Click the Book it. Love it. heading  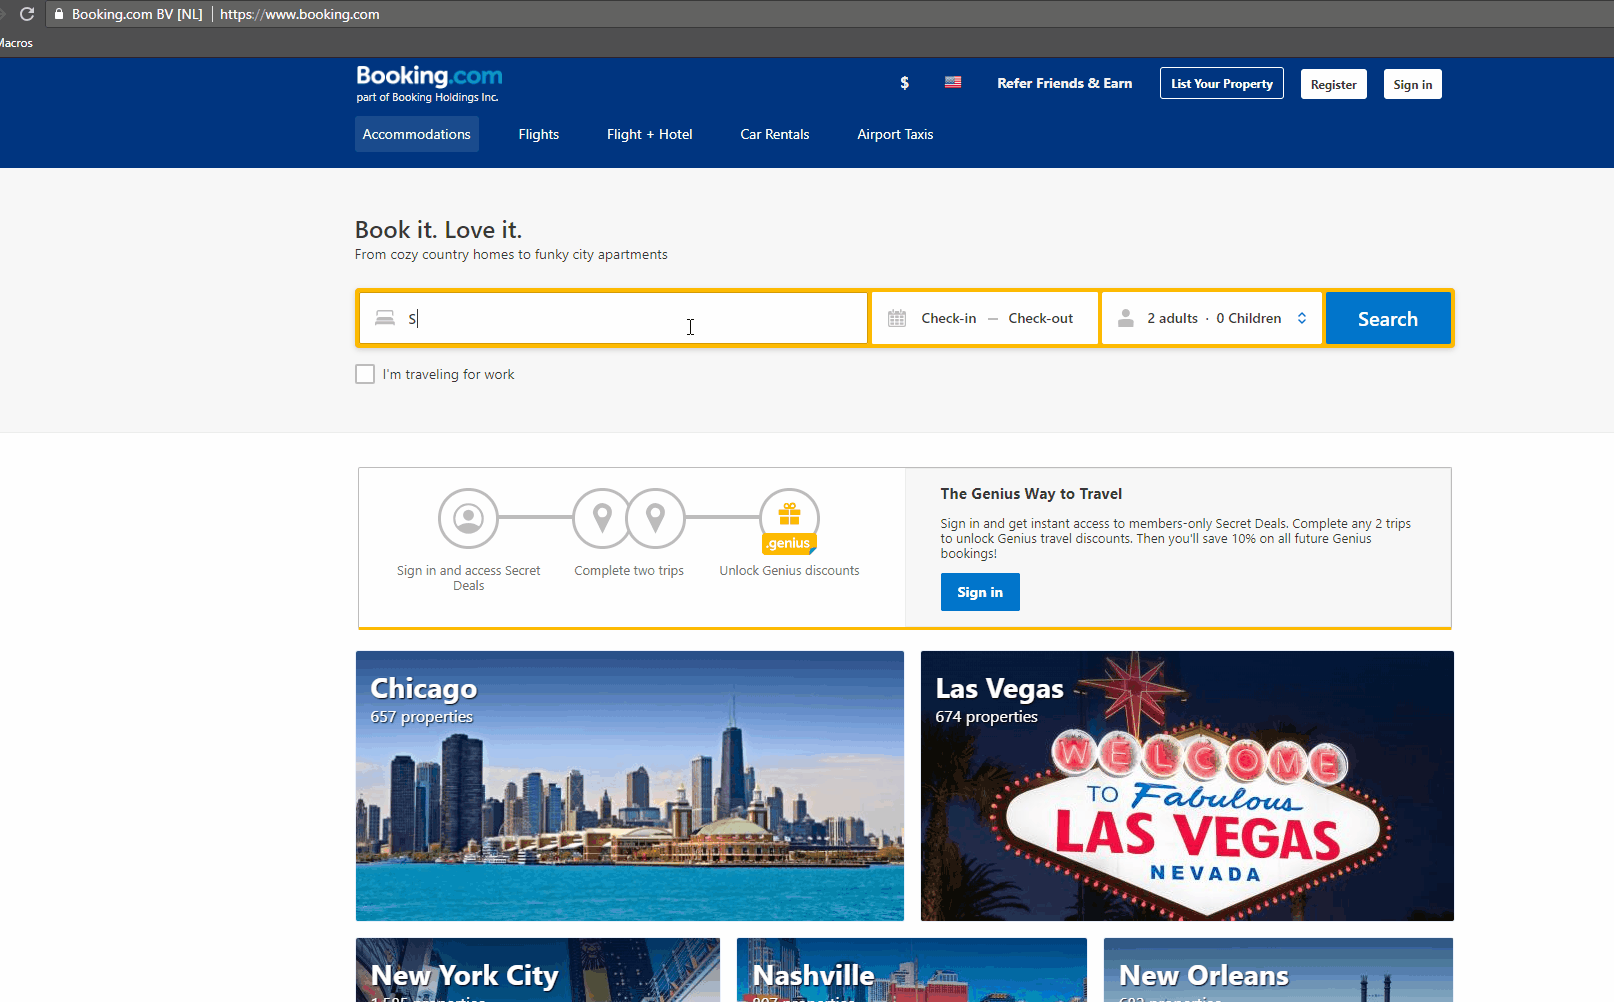[438, 230]
